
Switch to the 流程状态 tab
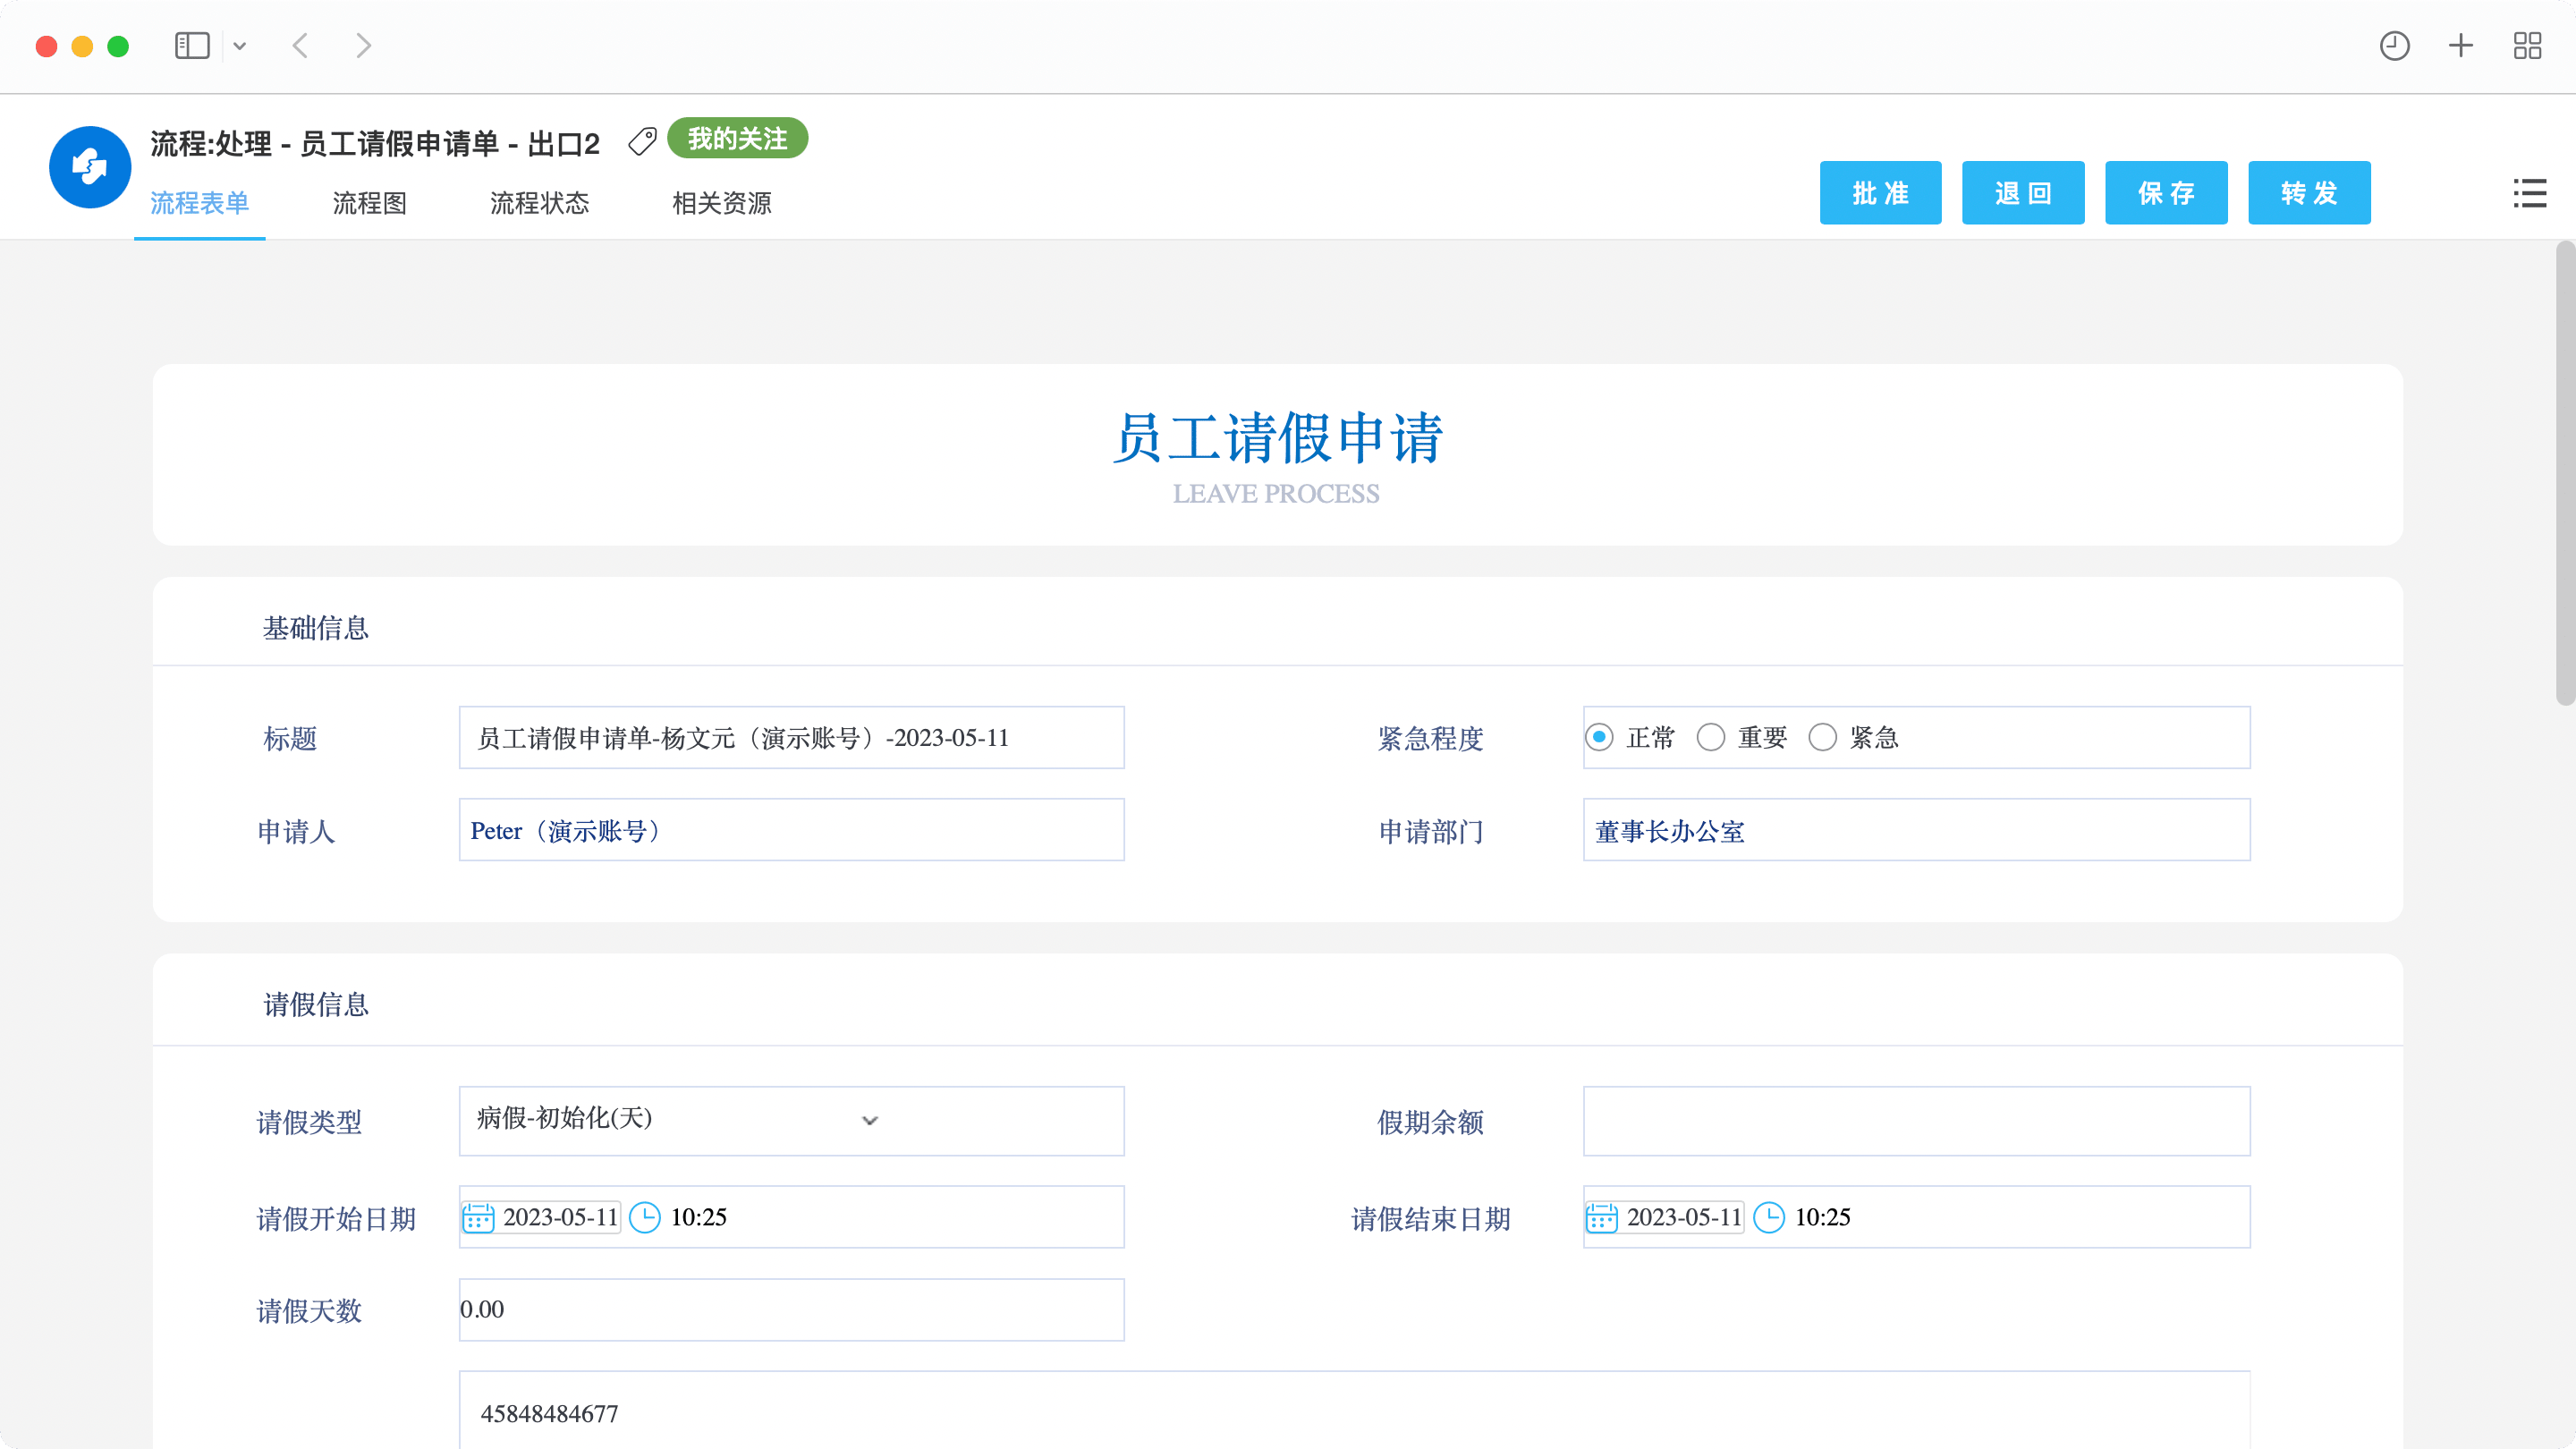(540, 203)
